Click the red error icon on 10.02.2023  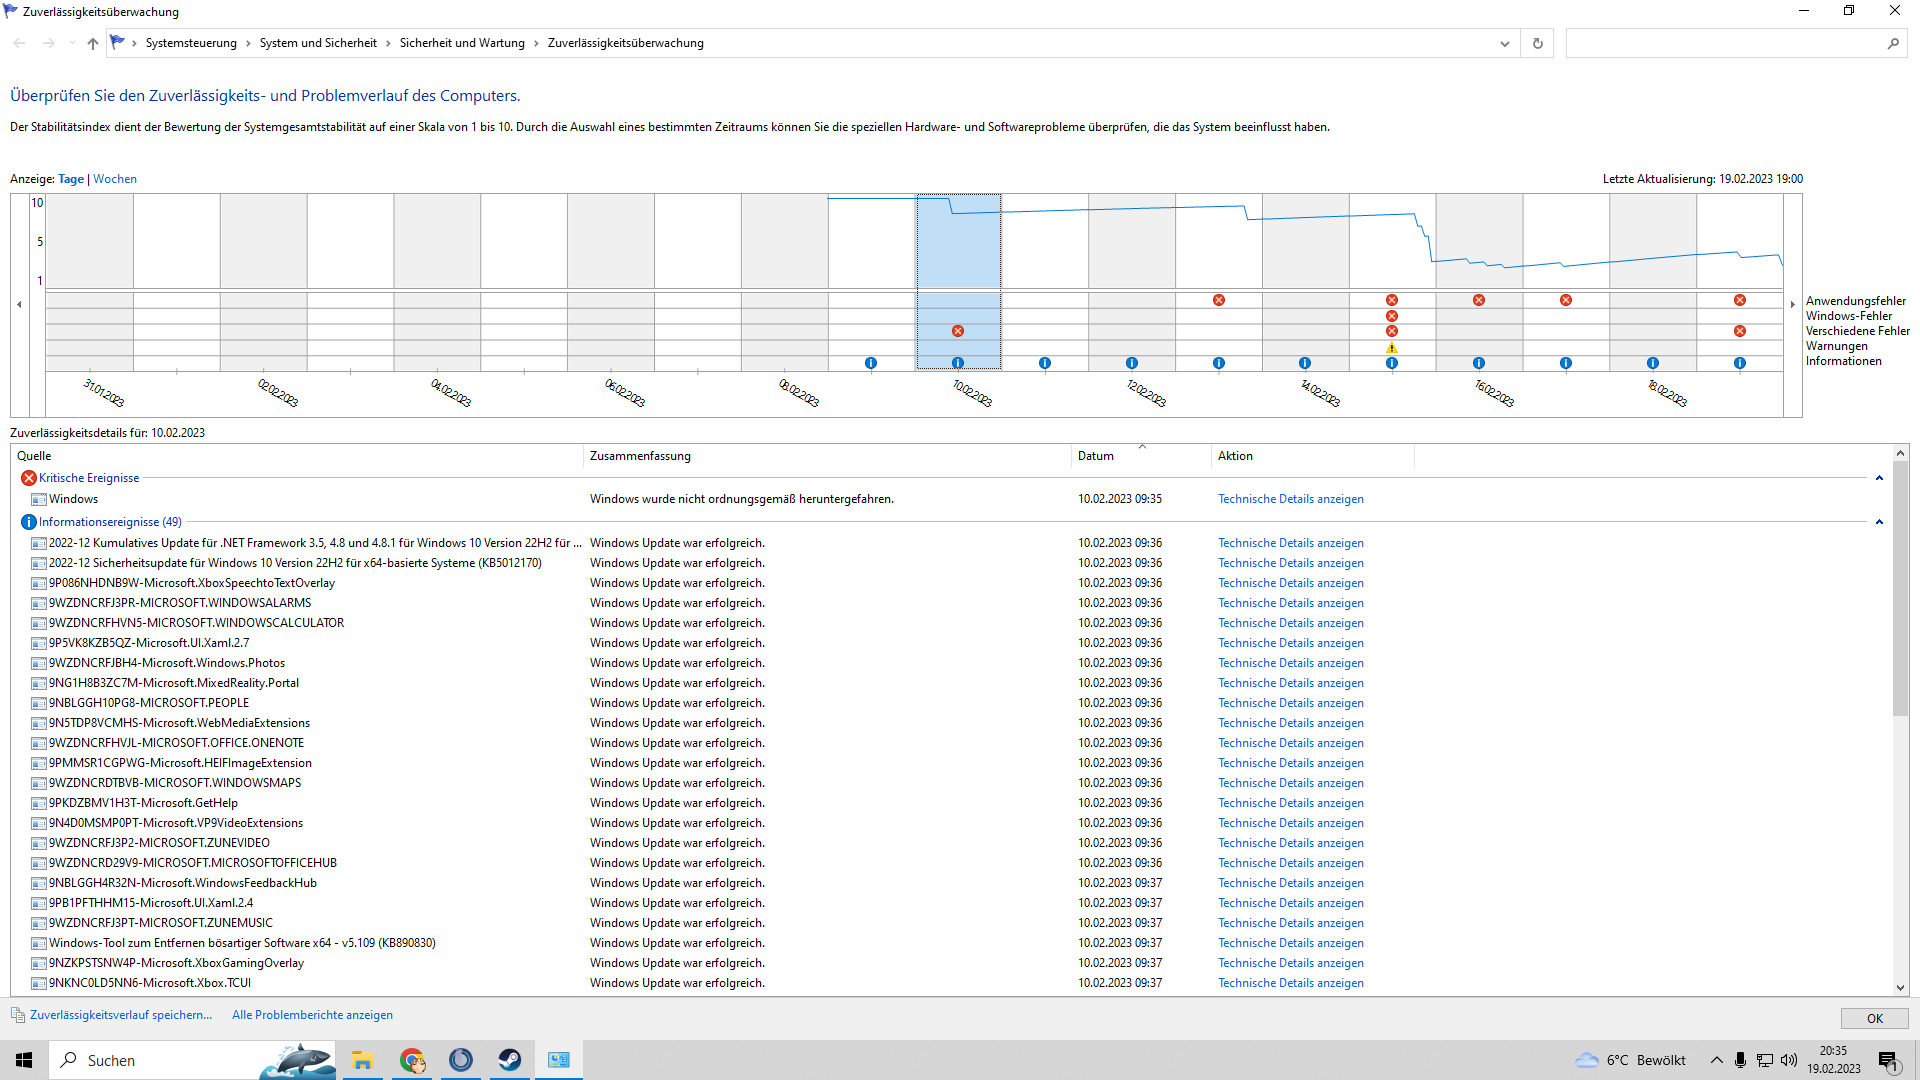coord(958,331)
